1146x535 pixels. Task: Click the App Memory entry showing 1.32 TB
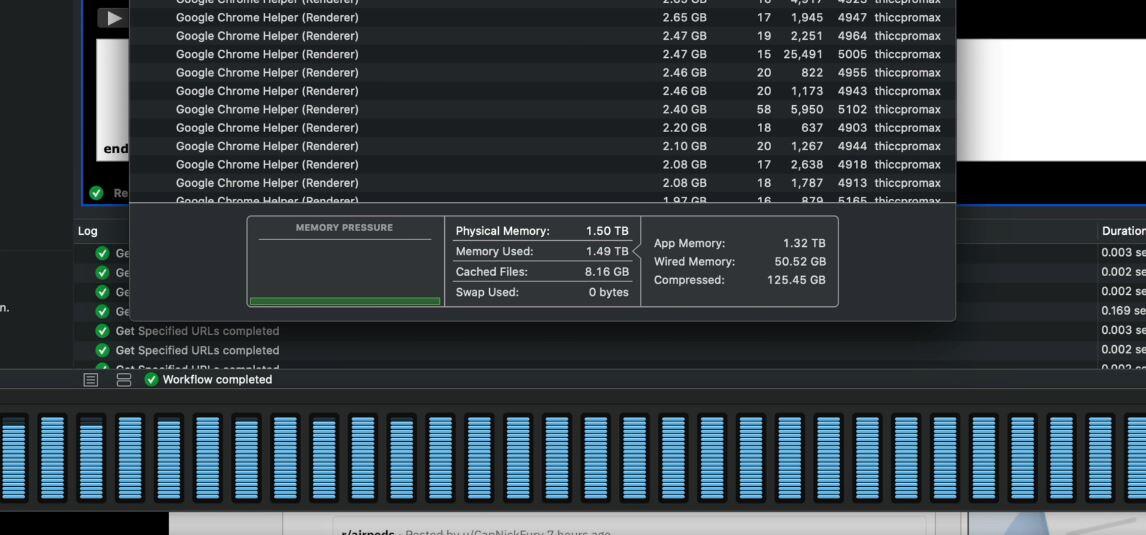point(739,243)
